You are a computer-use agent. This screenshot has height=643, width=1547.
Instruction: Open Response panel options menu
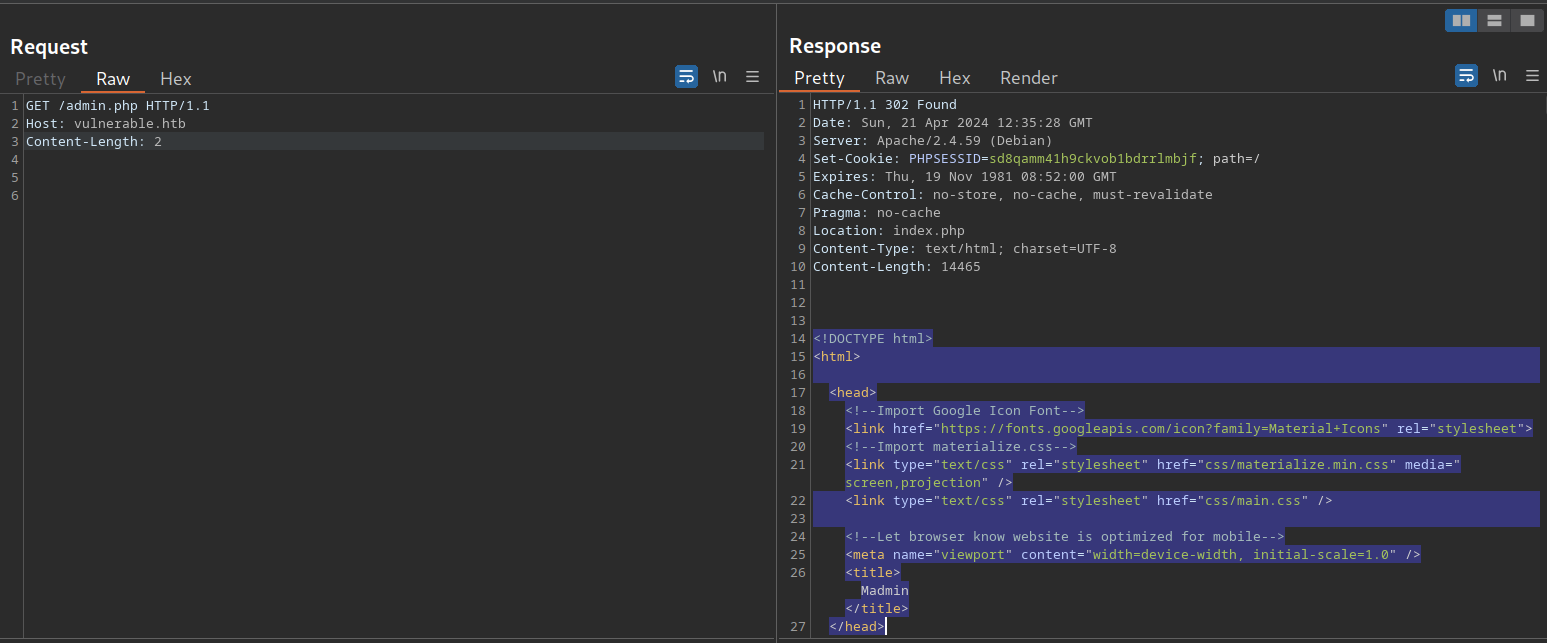coord(1532,76)
